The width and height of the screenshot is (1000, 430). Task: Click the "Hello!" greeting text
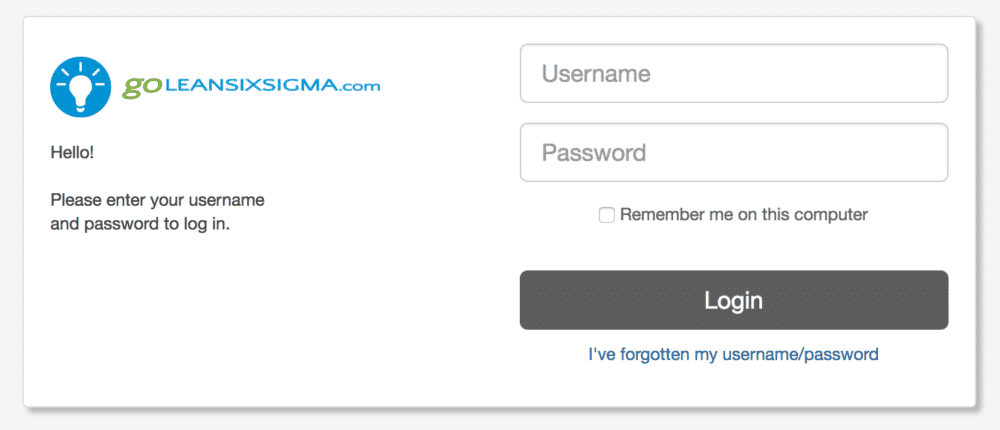pyautogui.click(x=72, y=153)
